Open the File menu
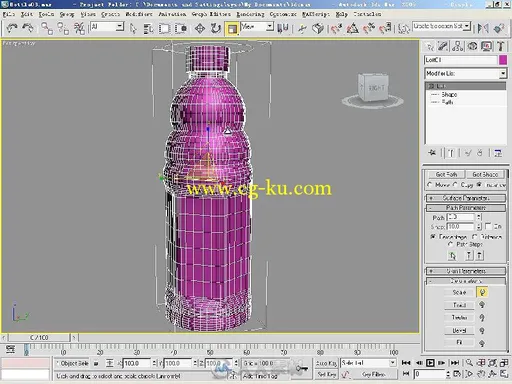This screenshot has width=512, height=384. click(x=9, y=14)
